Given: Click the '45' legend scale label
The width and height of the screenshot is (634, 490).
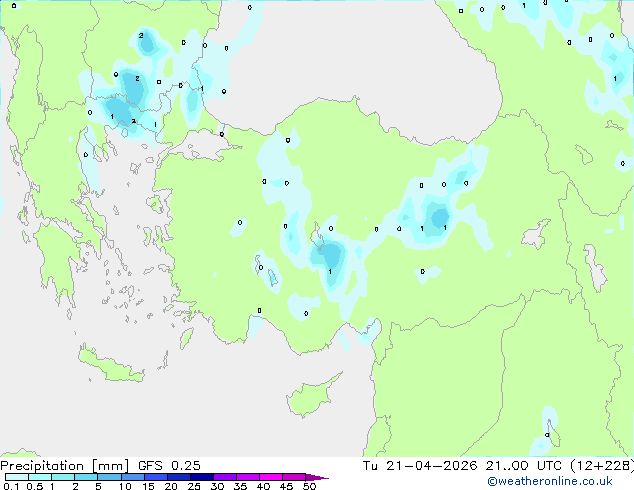Looking at the screenshot, I should click(286, 486).
